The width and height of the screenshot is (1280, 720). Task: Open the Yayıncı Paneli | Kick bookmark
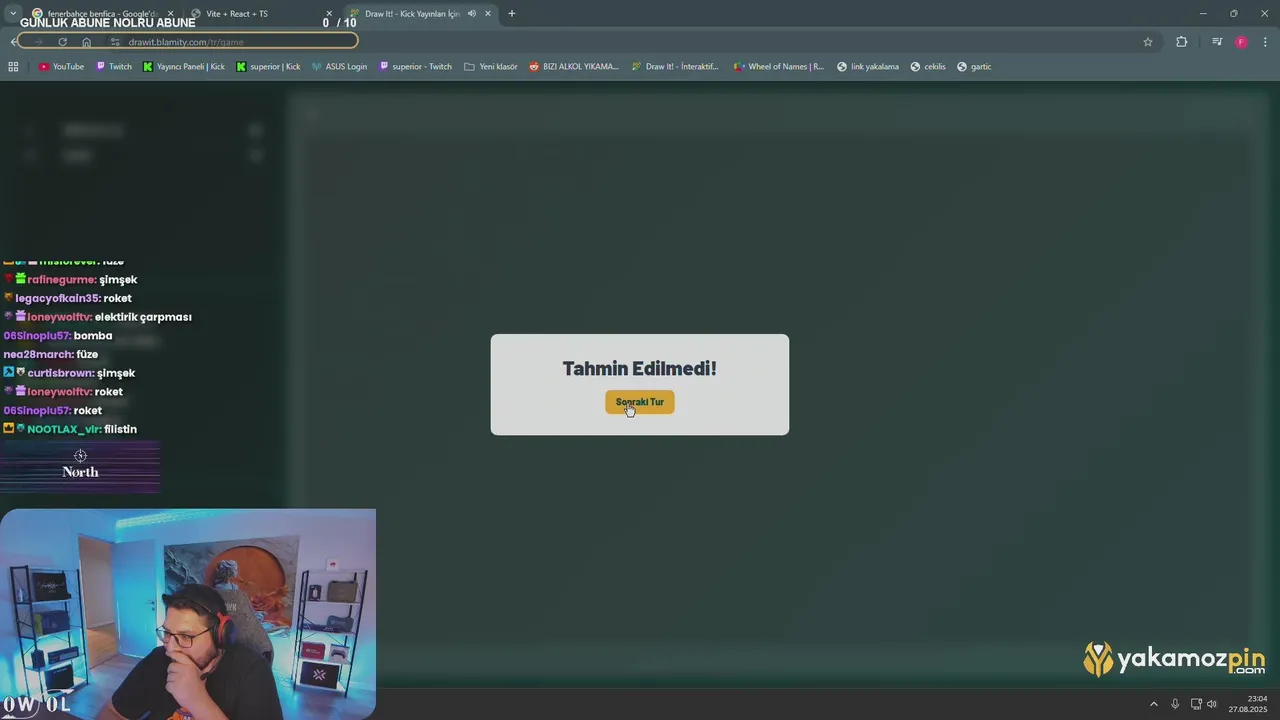[x=184, y=67]
